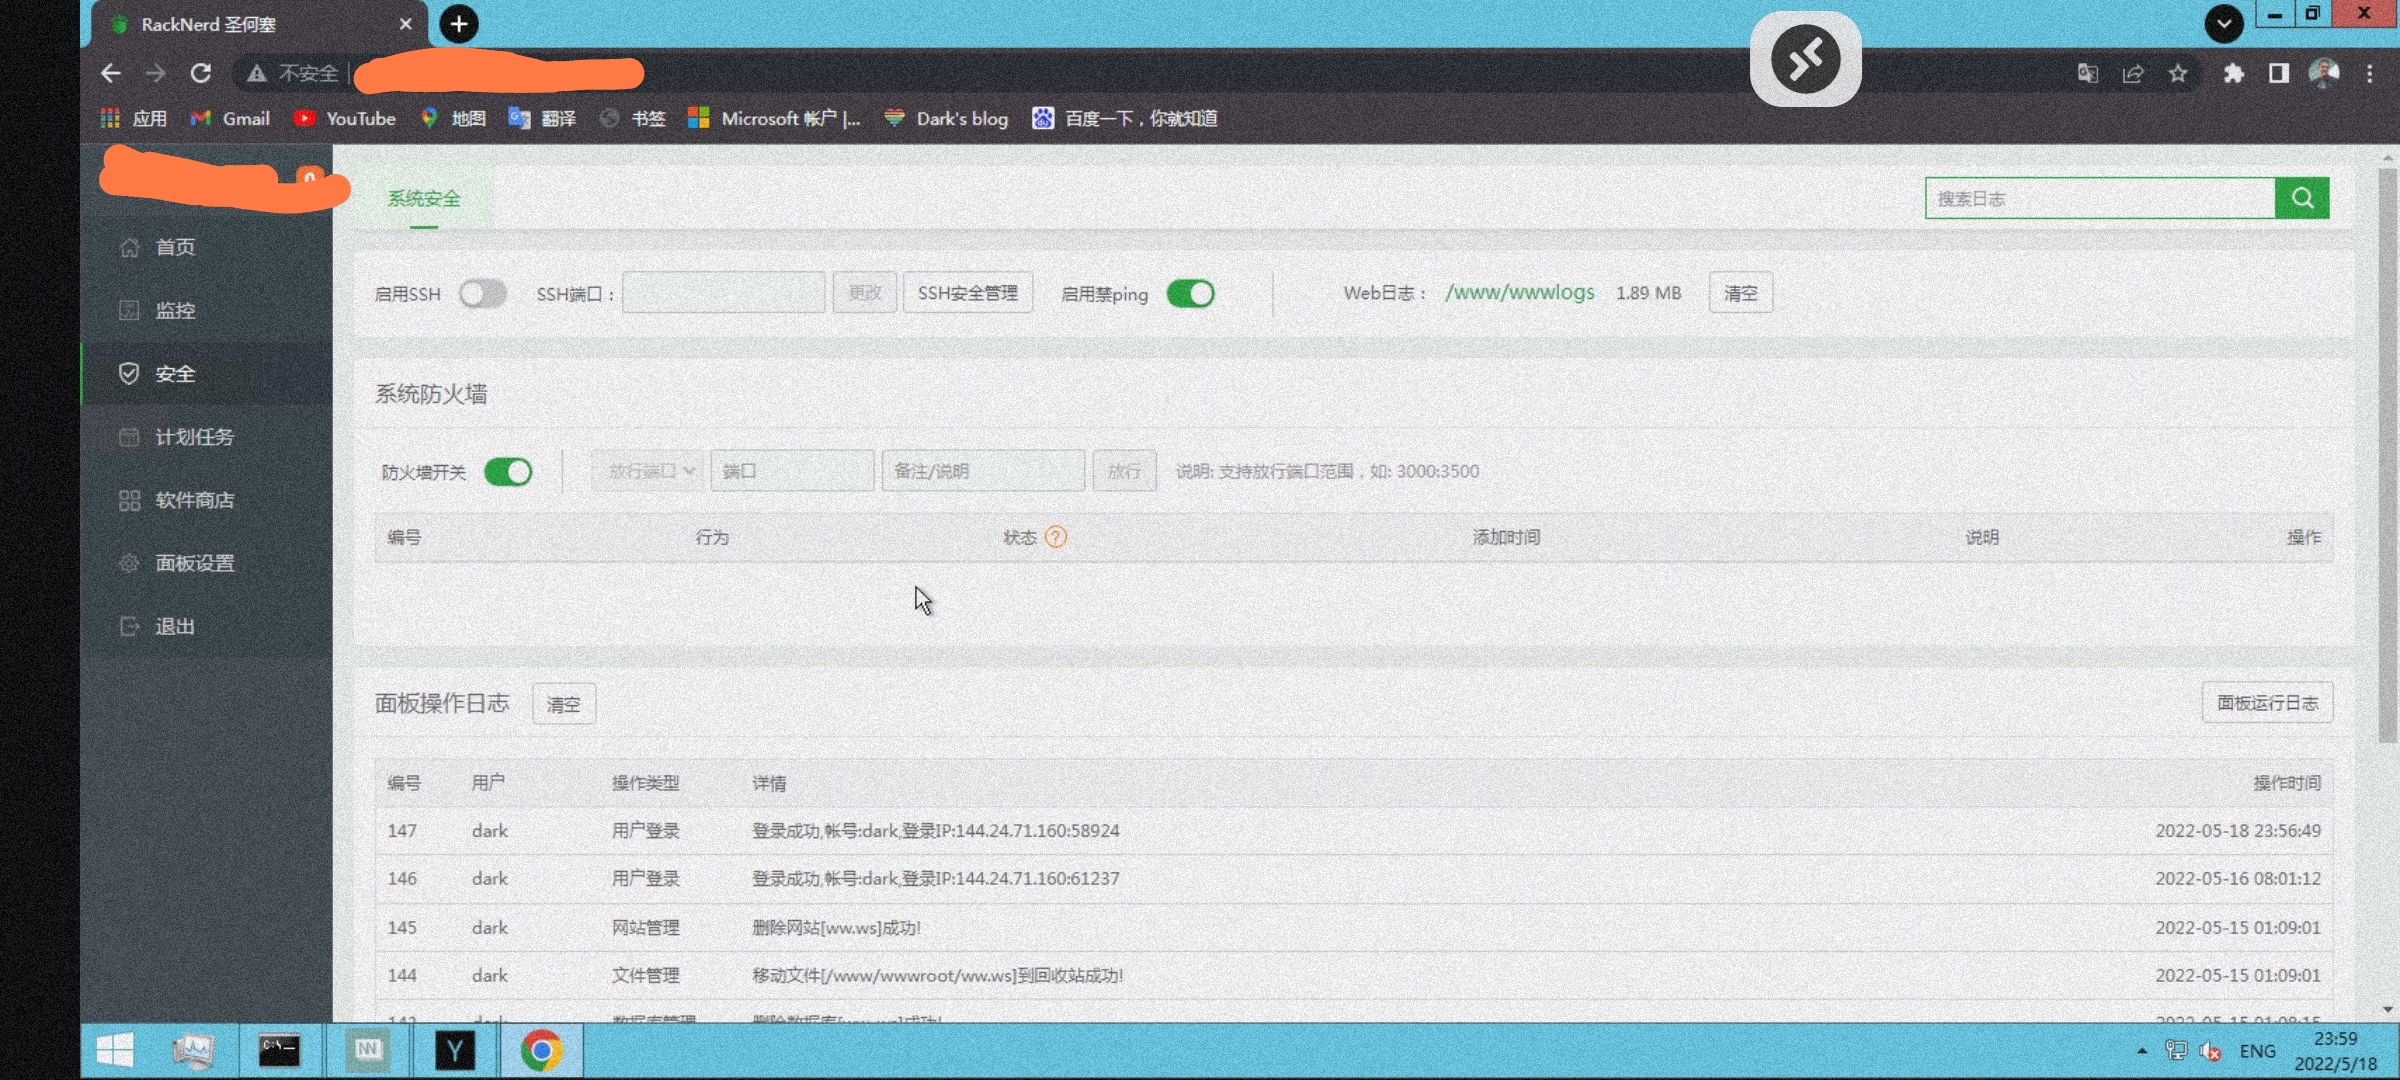Open the 面板运行日志 button
The width and height of the screenshot is (2400, 1080).
pos(2268,703)
